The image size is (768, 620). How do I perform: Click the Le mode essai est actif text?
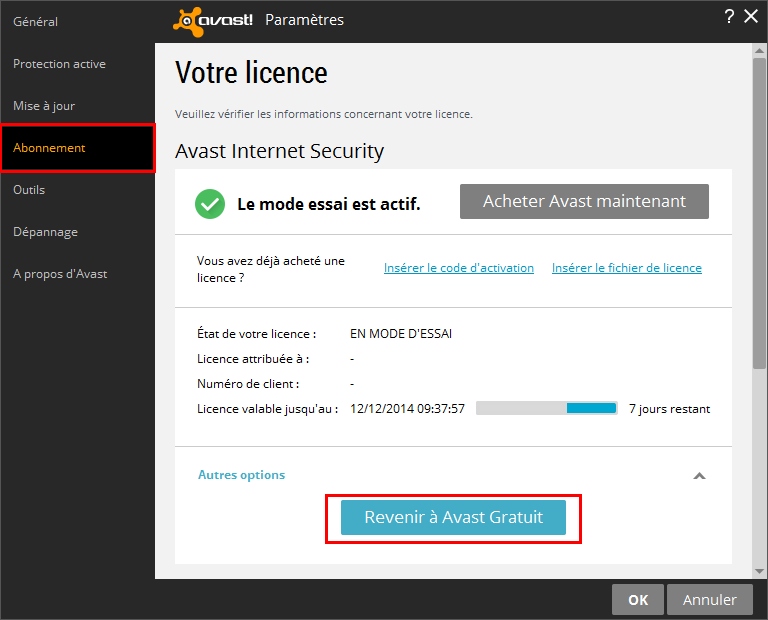329,204
